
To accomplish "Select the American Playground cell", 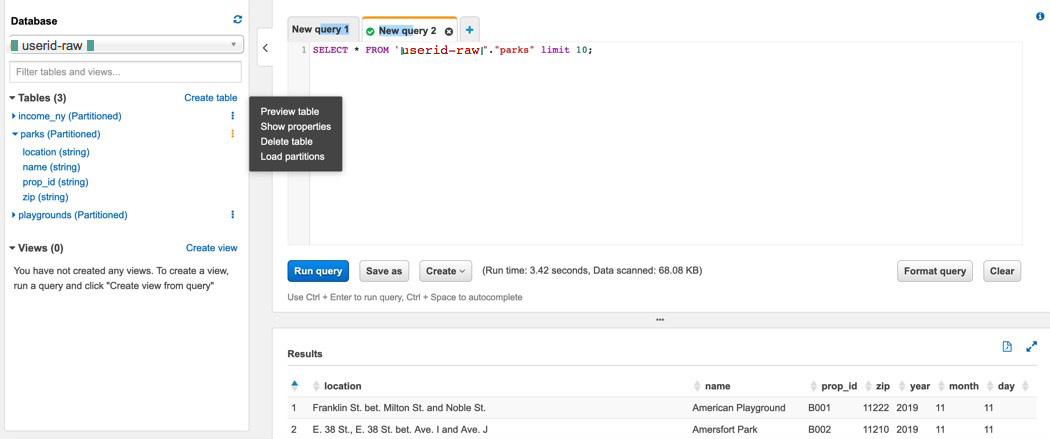I will pyautogui.click(x=738, y=408).
